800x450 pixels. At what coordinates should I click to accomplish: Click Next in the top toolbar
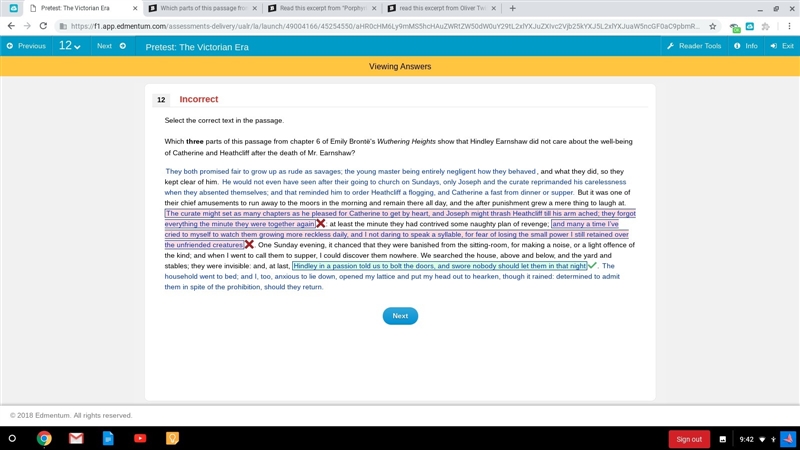pyautogui.click(x=111, y=46)
